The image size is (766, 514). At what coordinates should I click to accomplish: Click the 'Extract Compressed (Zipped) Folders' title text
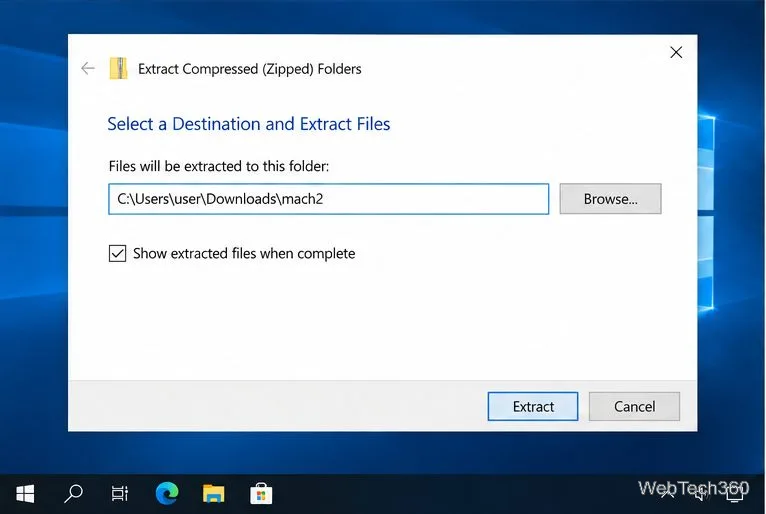(250, 69)
